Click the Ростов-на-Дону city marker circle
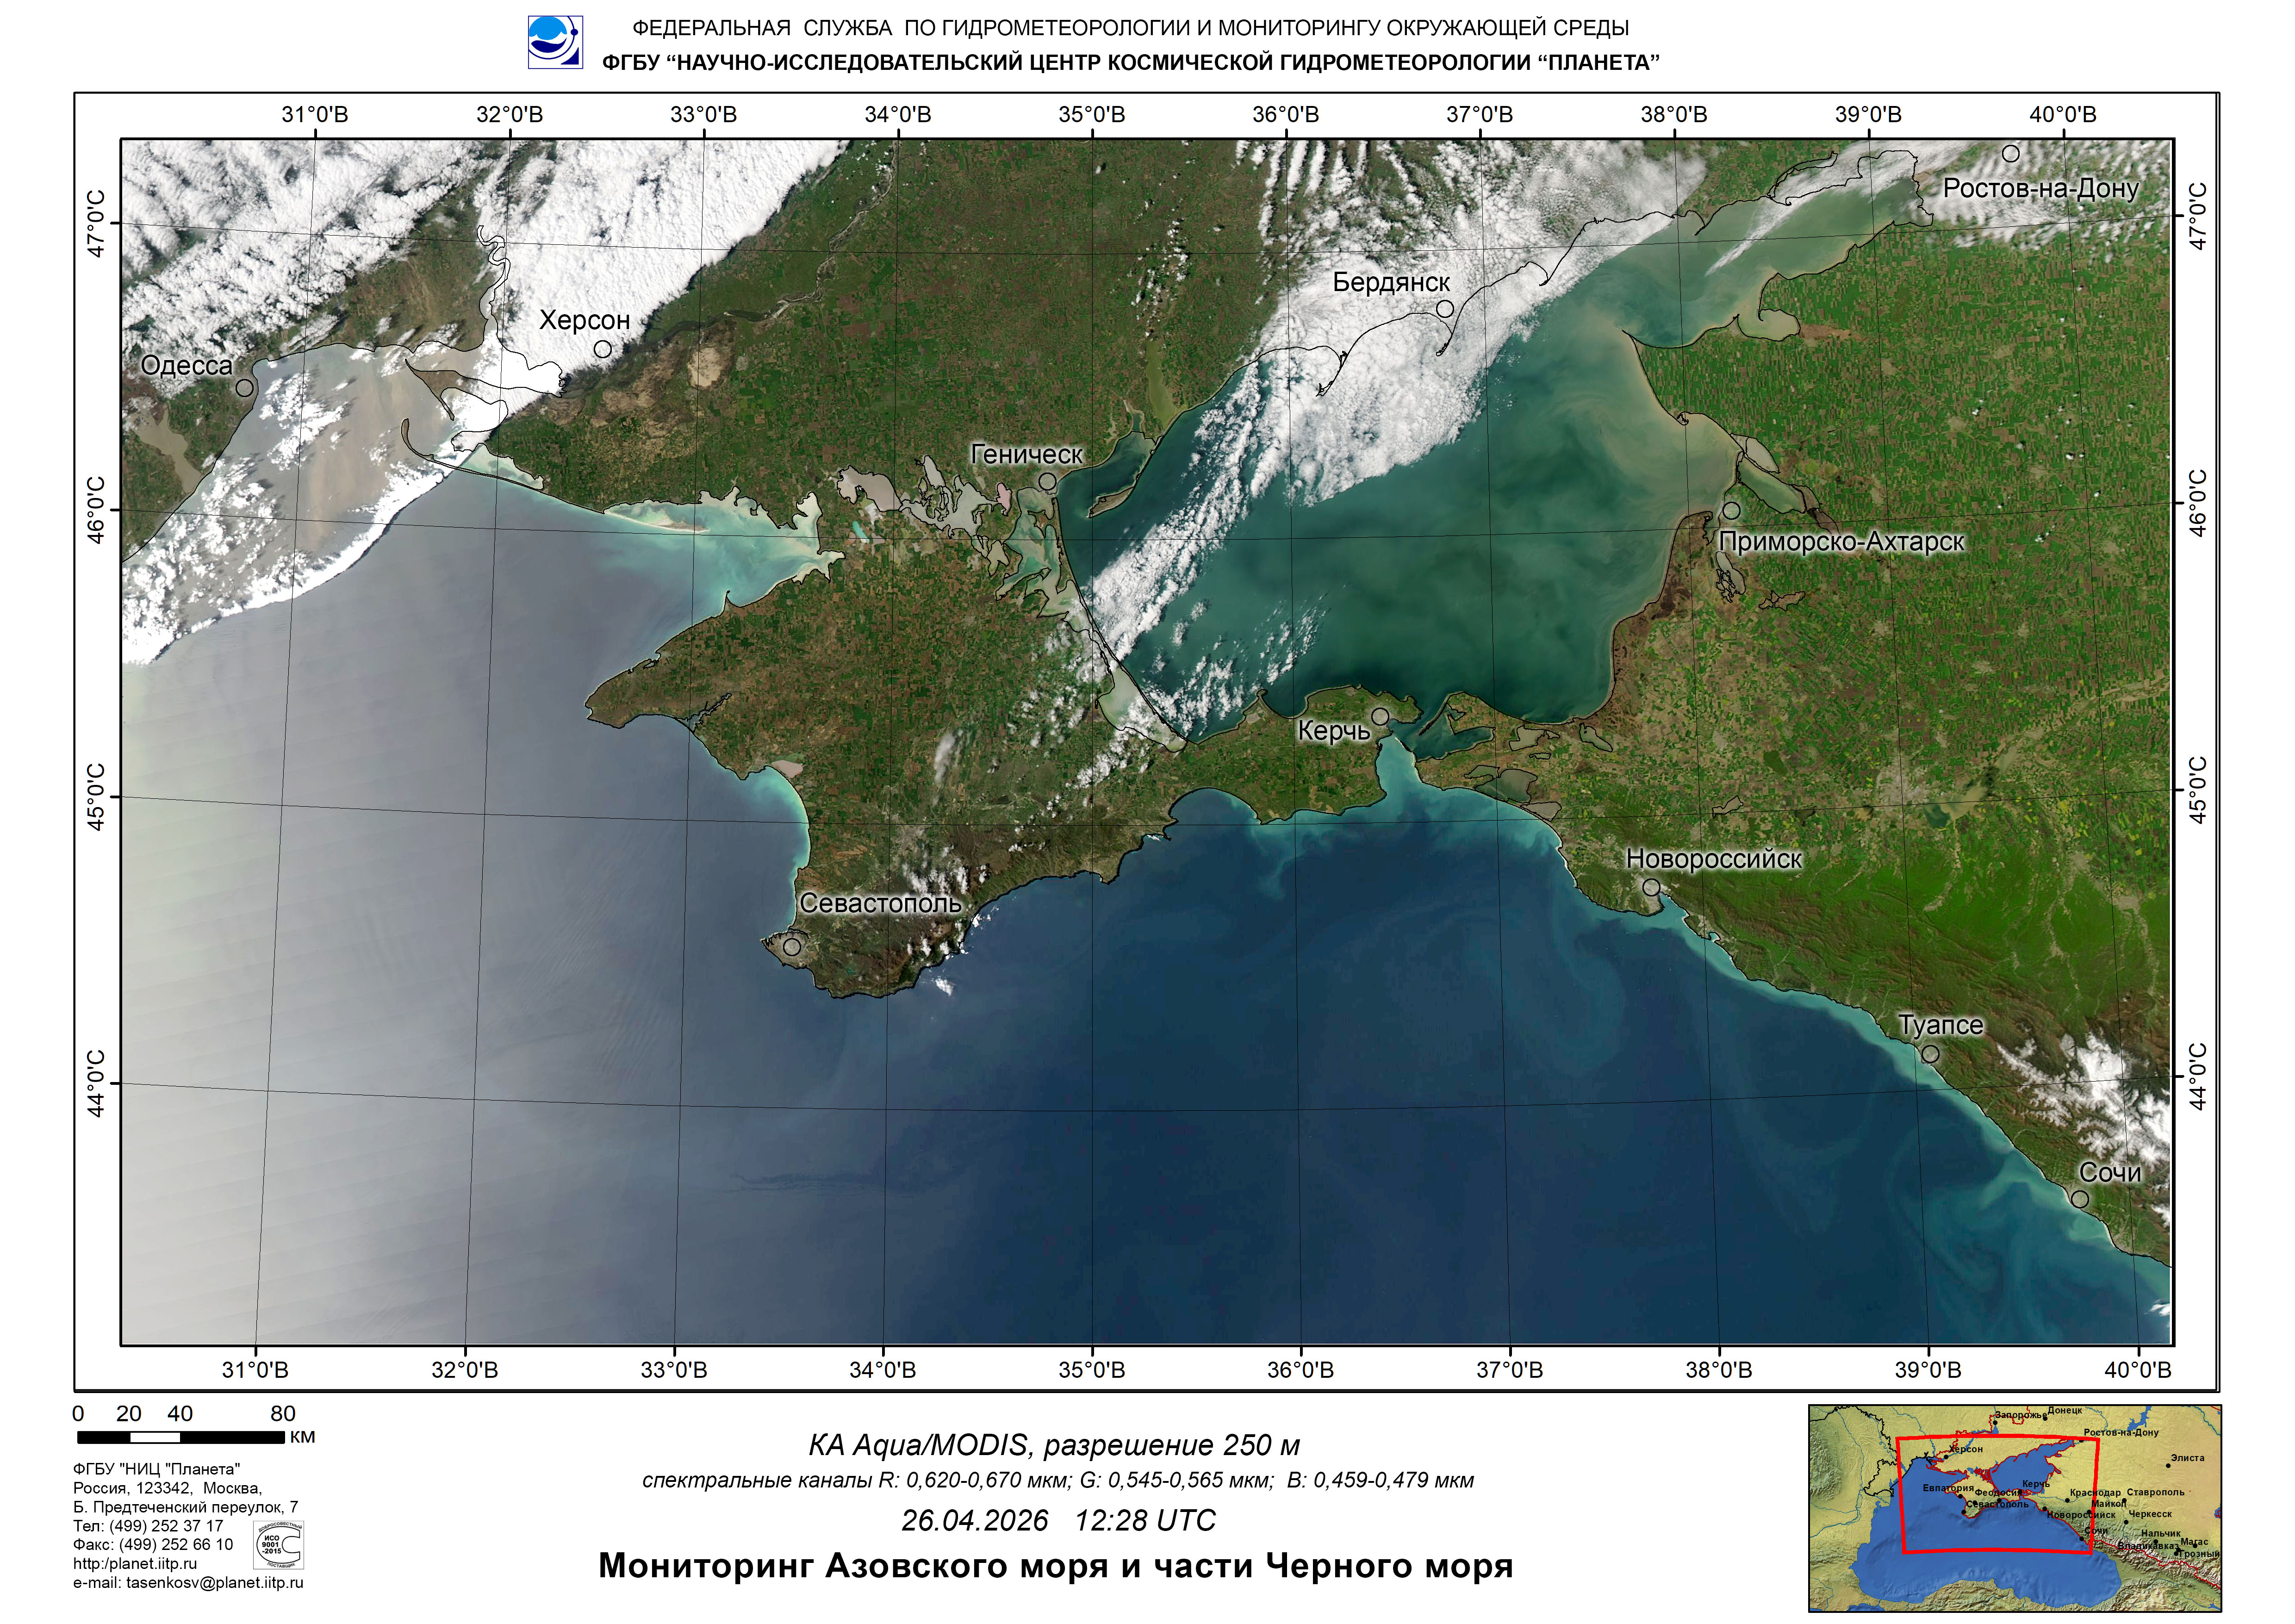Image resolution: width=2295 pixels, height=1624 pixels. coord(2011,154)
